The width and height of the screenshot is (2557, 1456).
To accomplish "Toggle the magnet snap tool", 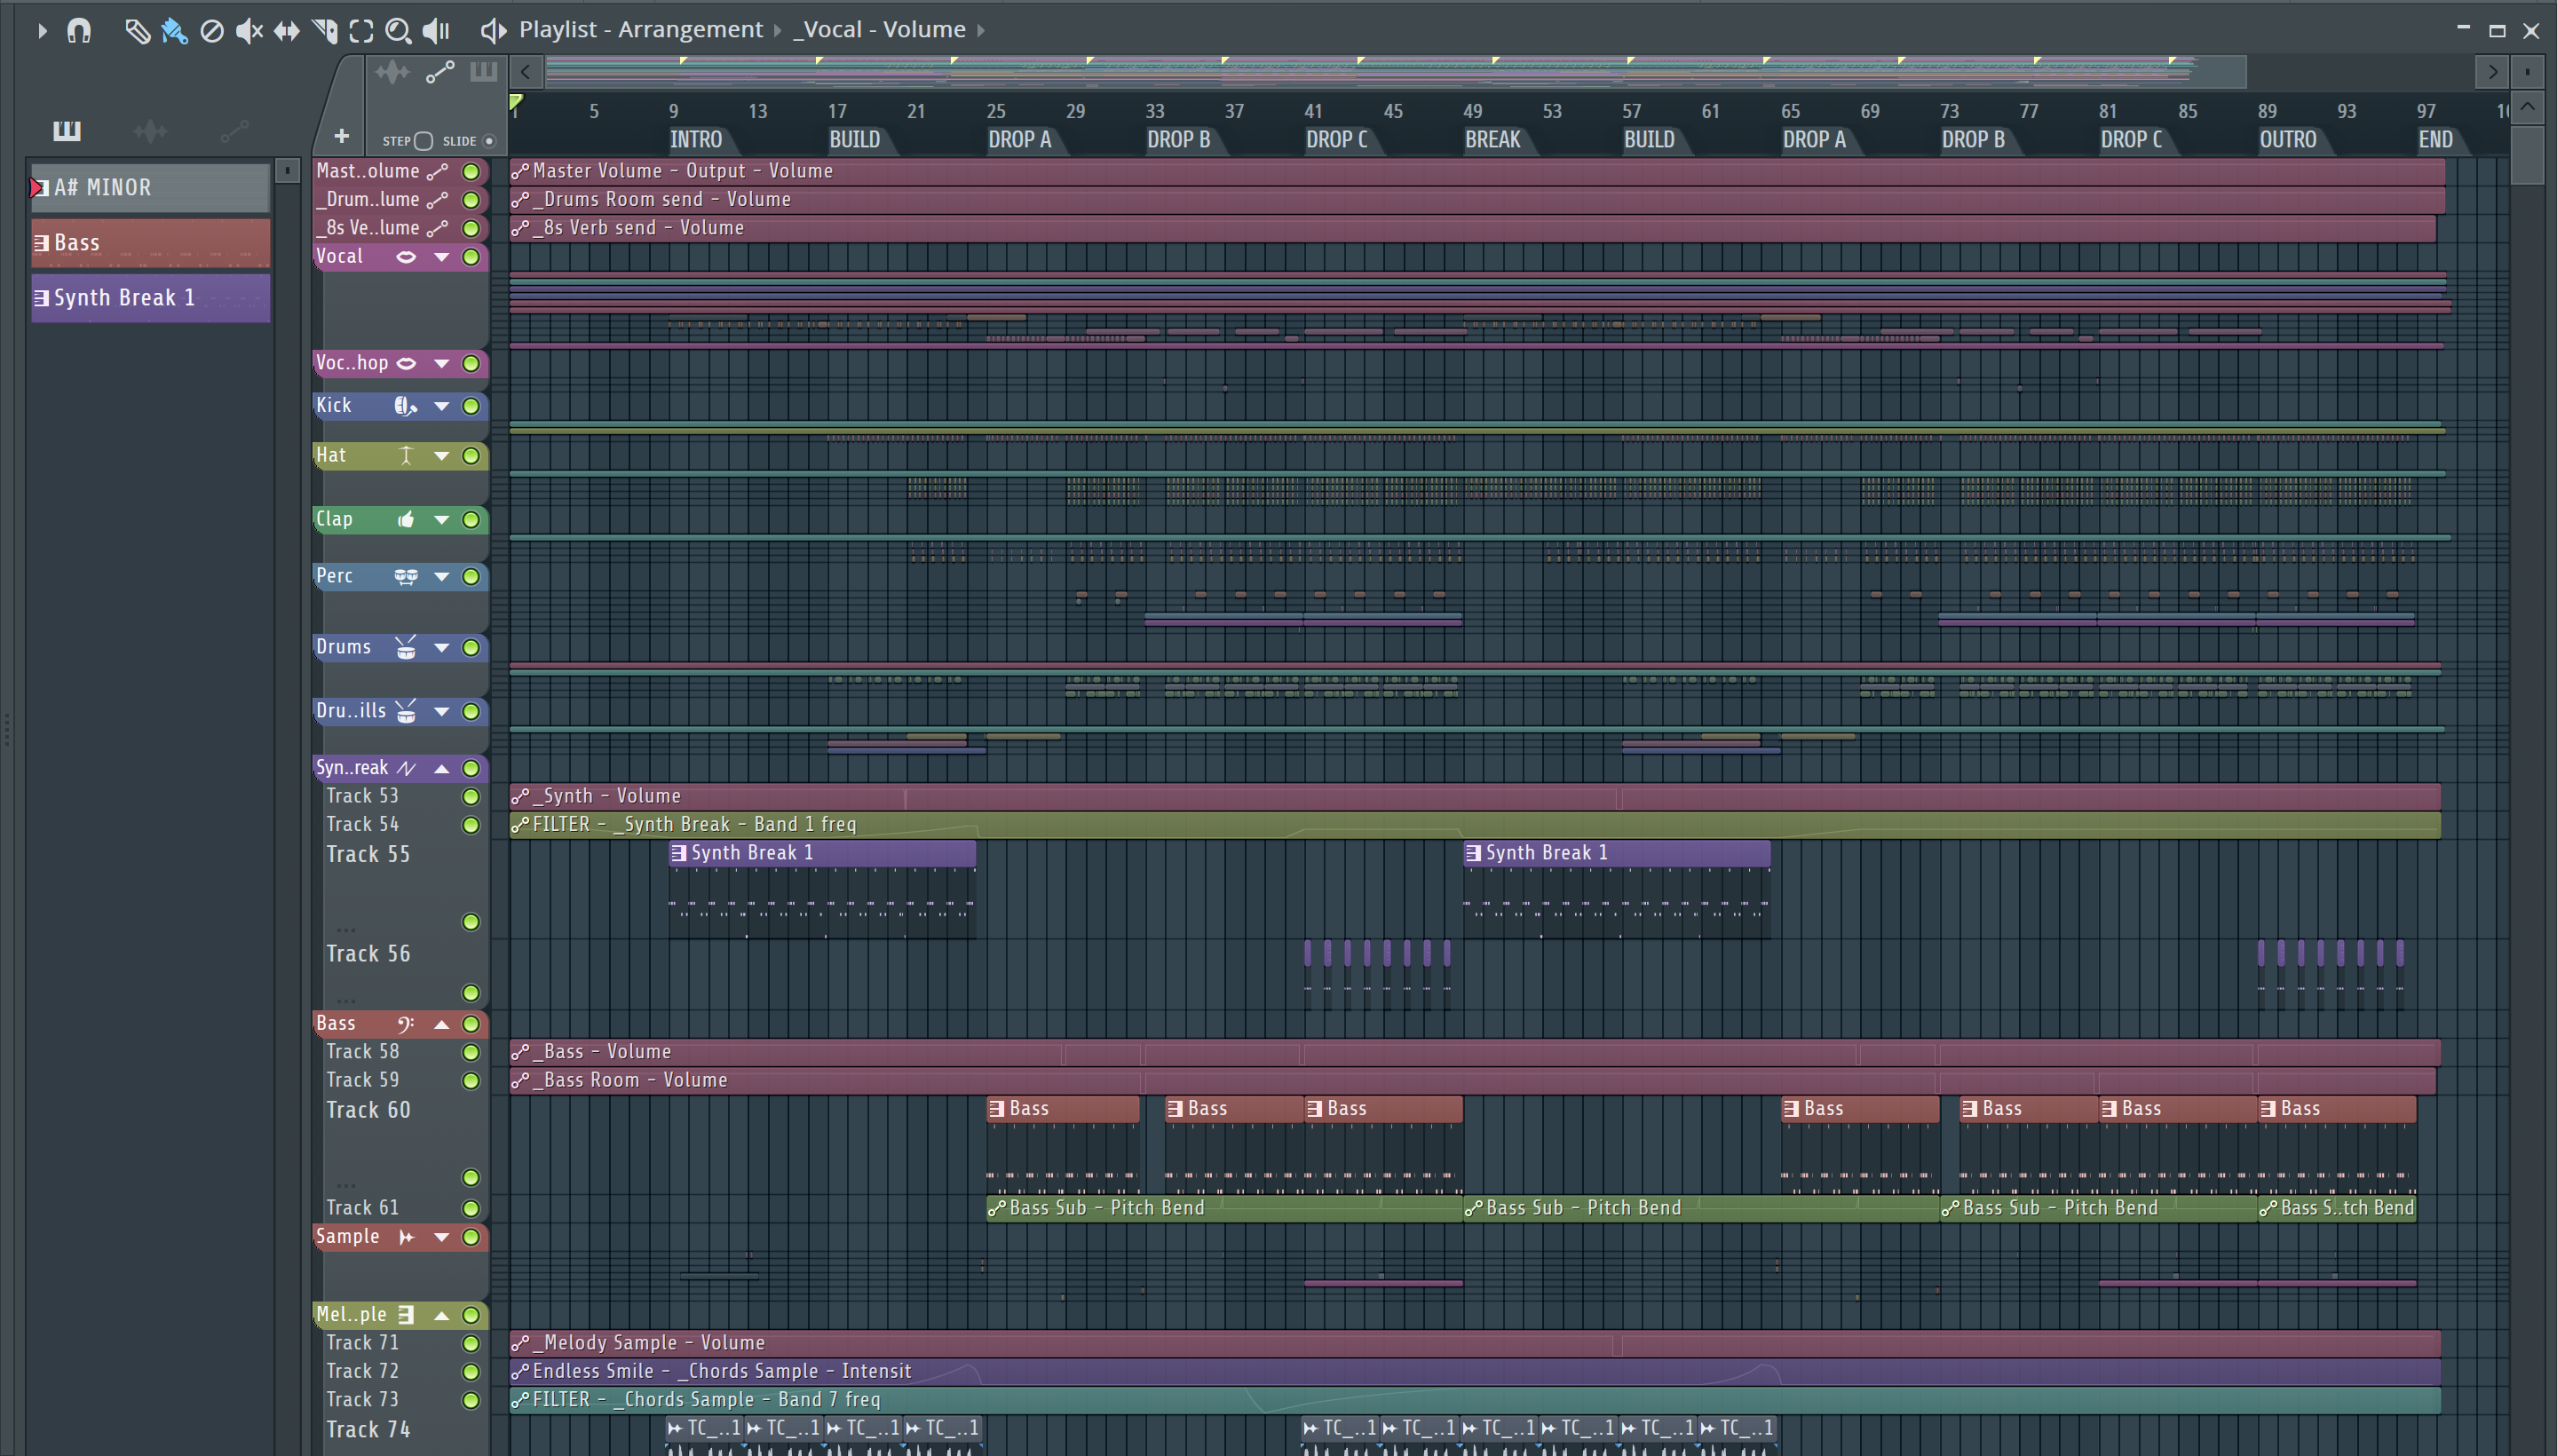I will click(x=78, y=31).
